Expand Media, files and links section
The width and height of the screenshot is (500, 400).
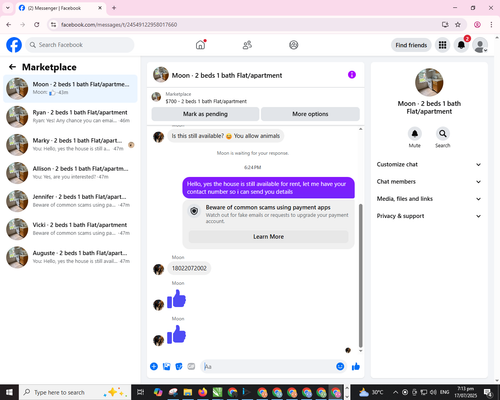coord(429,199)
